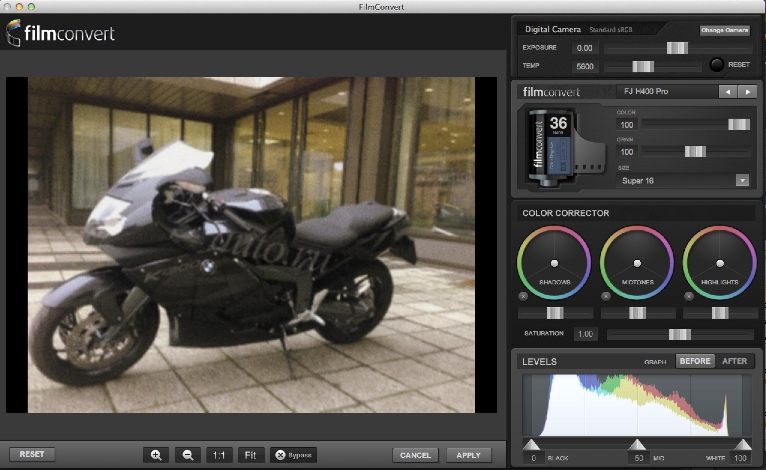Select previous film stock arrow

728,91
